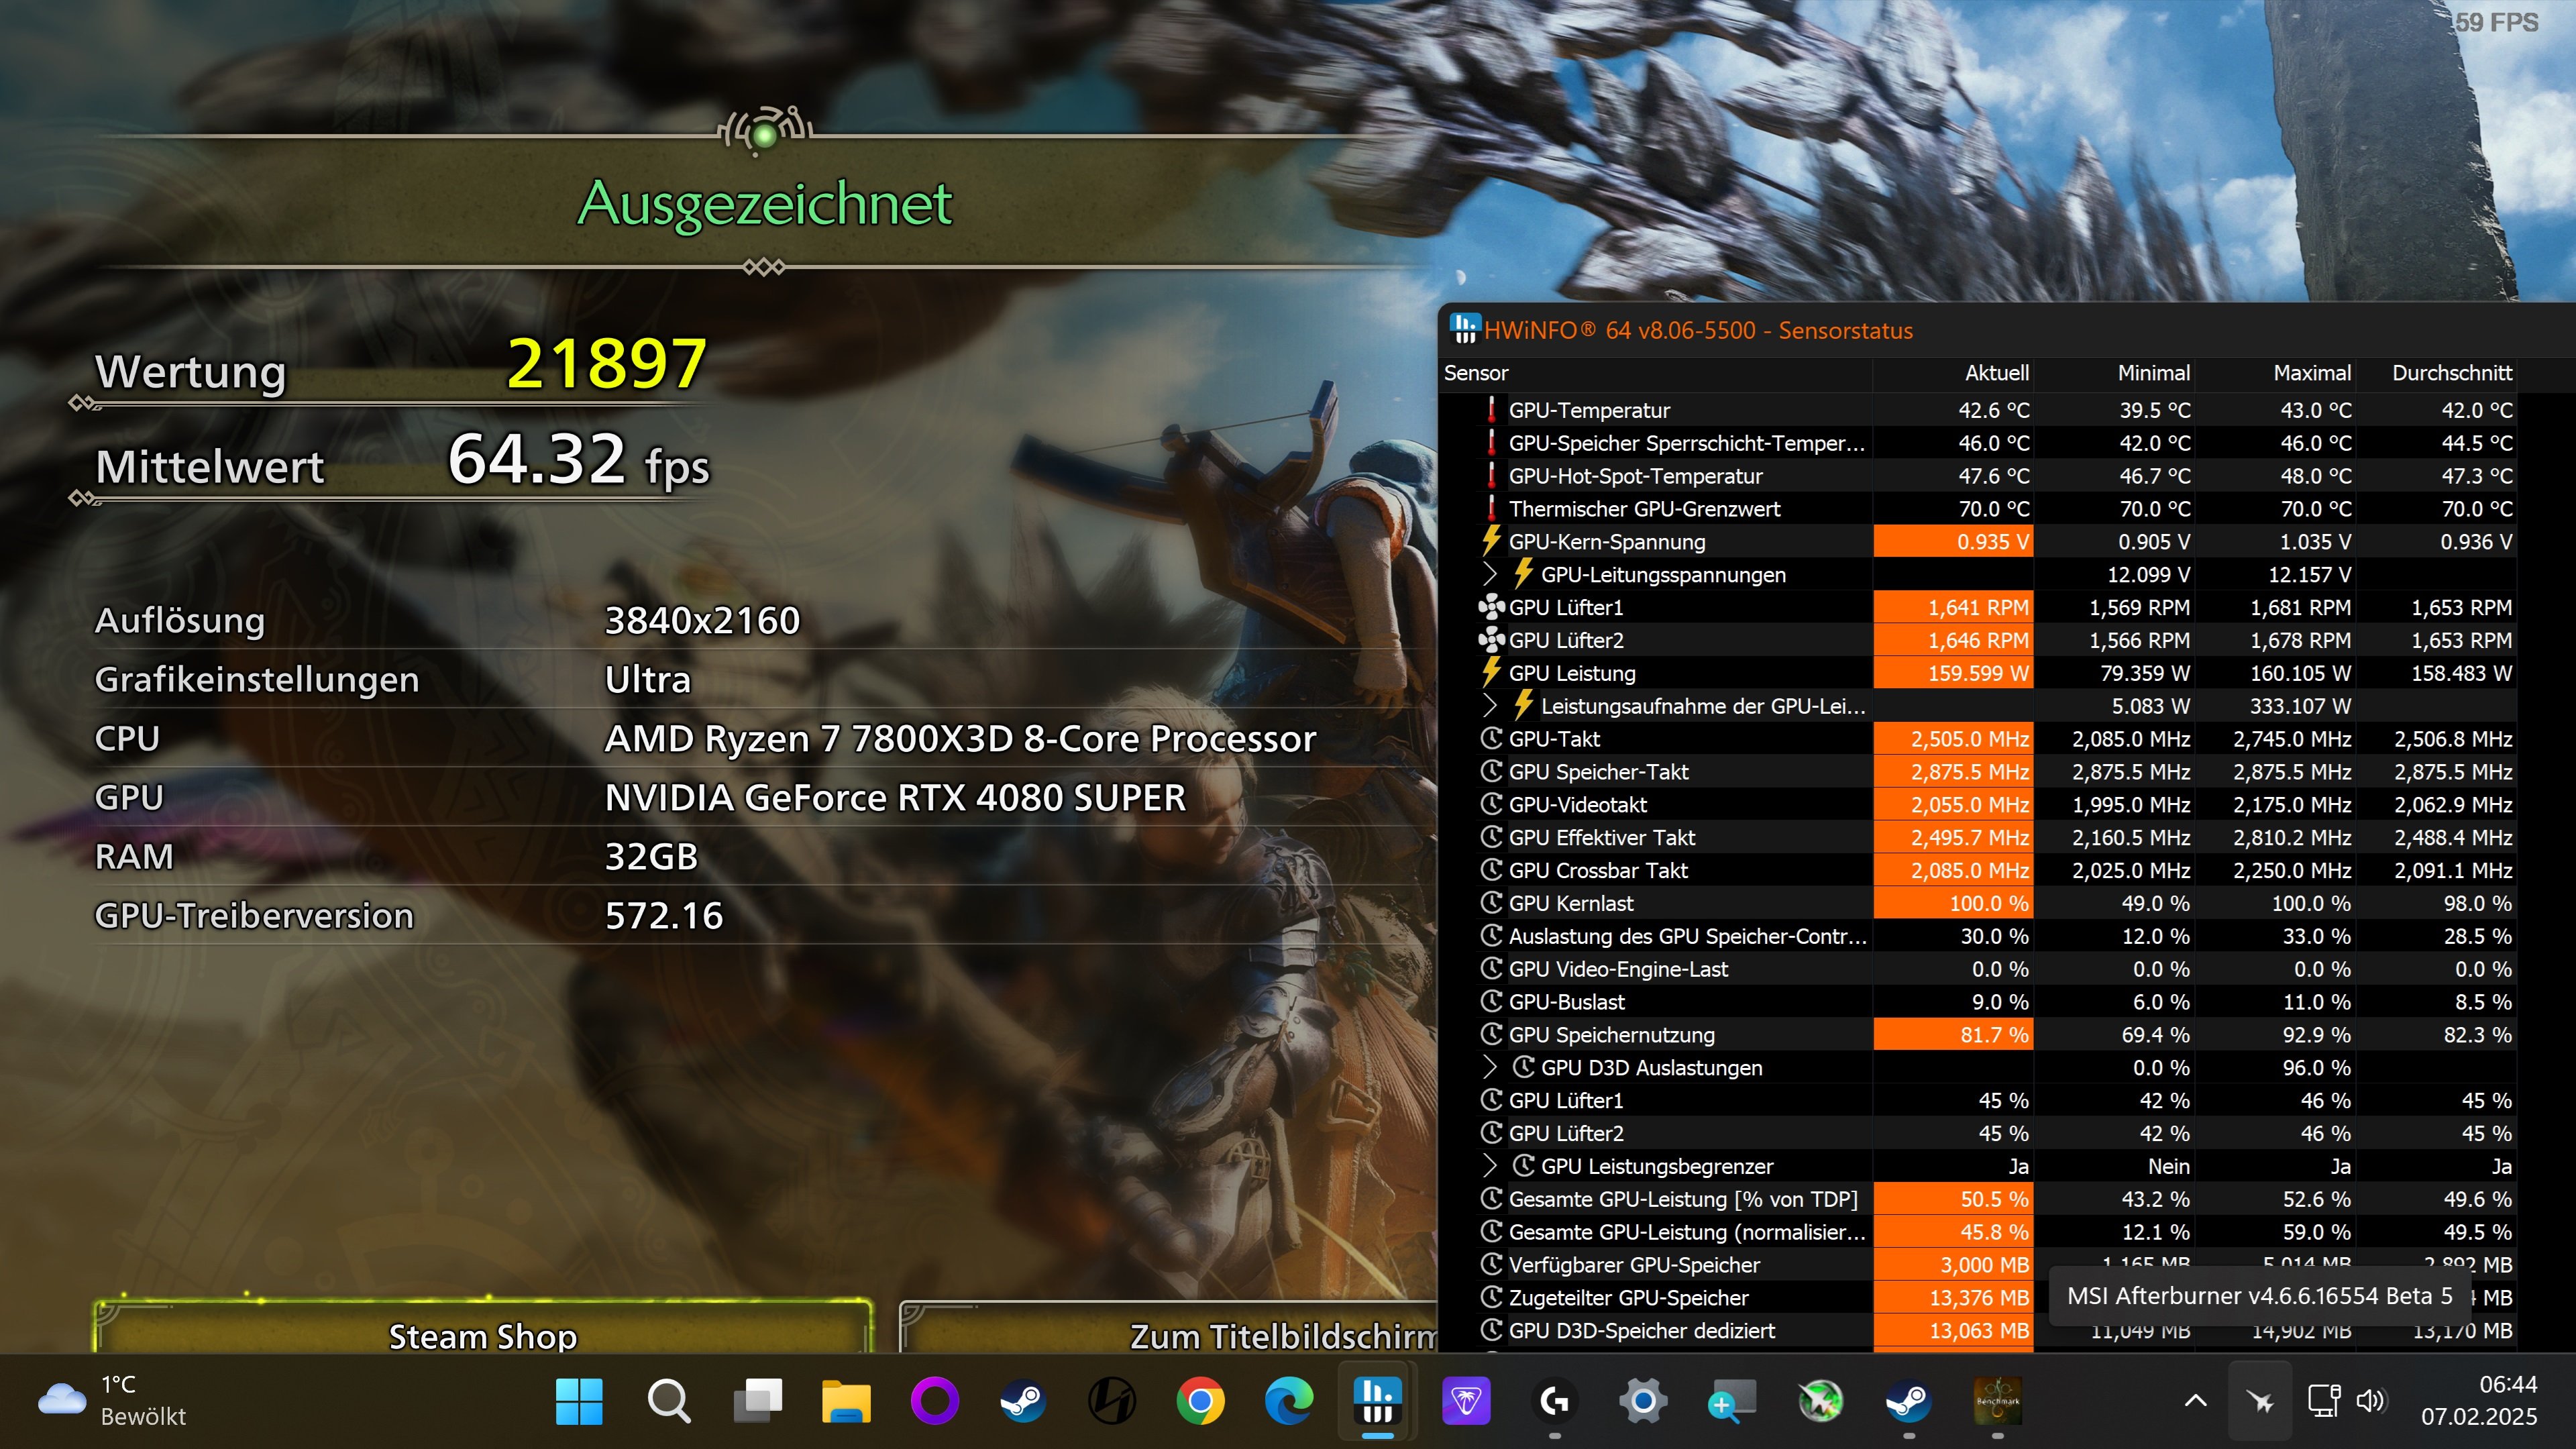Viewport: 2576px width, 1449px height.
Task: Open Microsoft Edge from taskbar
Action: pyautogui.click(x=1288, y=1400)
